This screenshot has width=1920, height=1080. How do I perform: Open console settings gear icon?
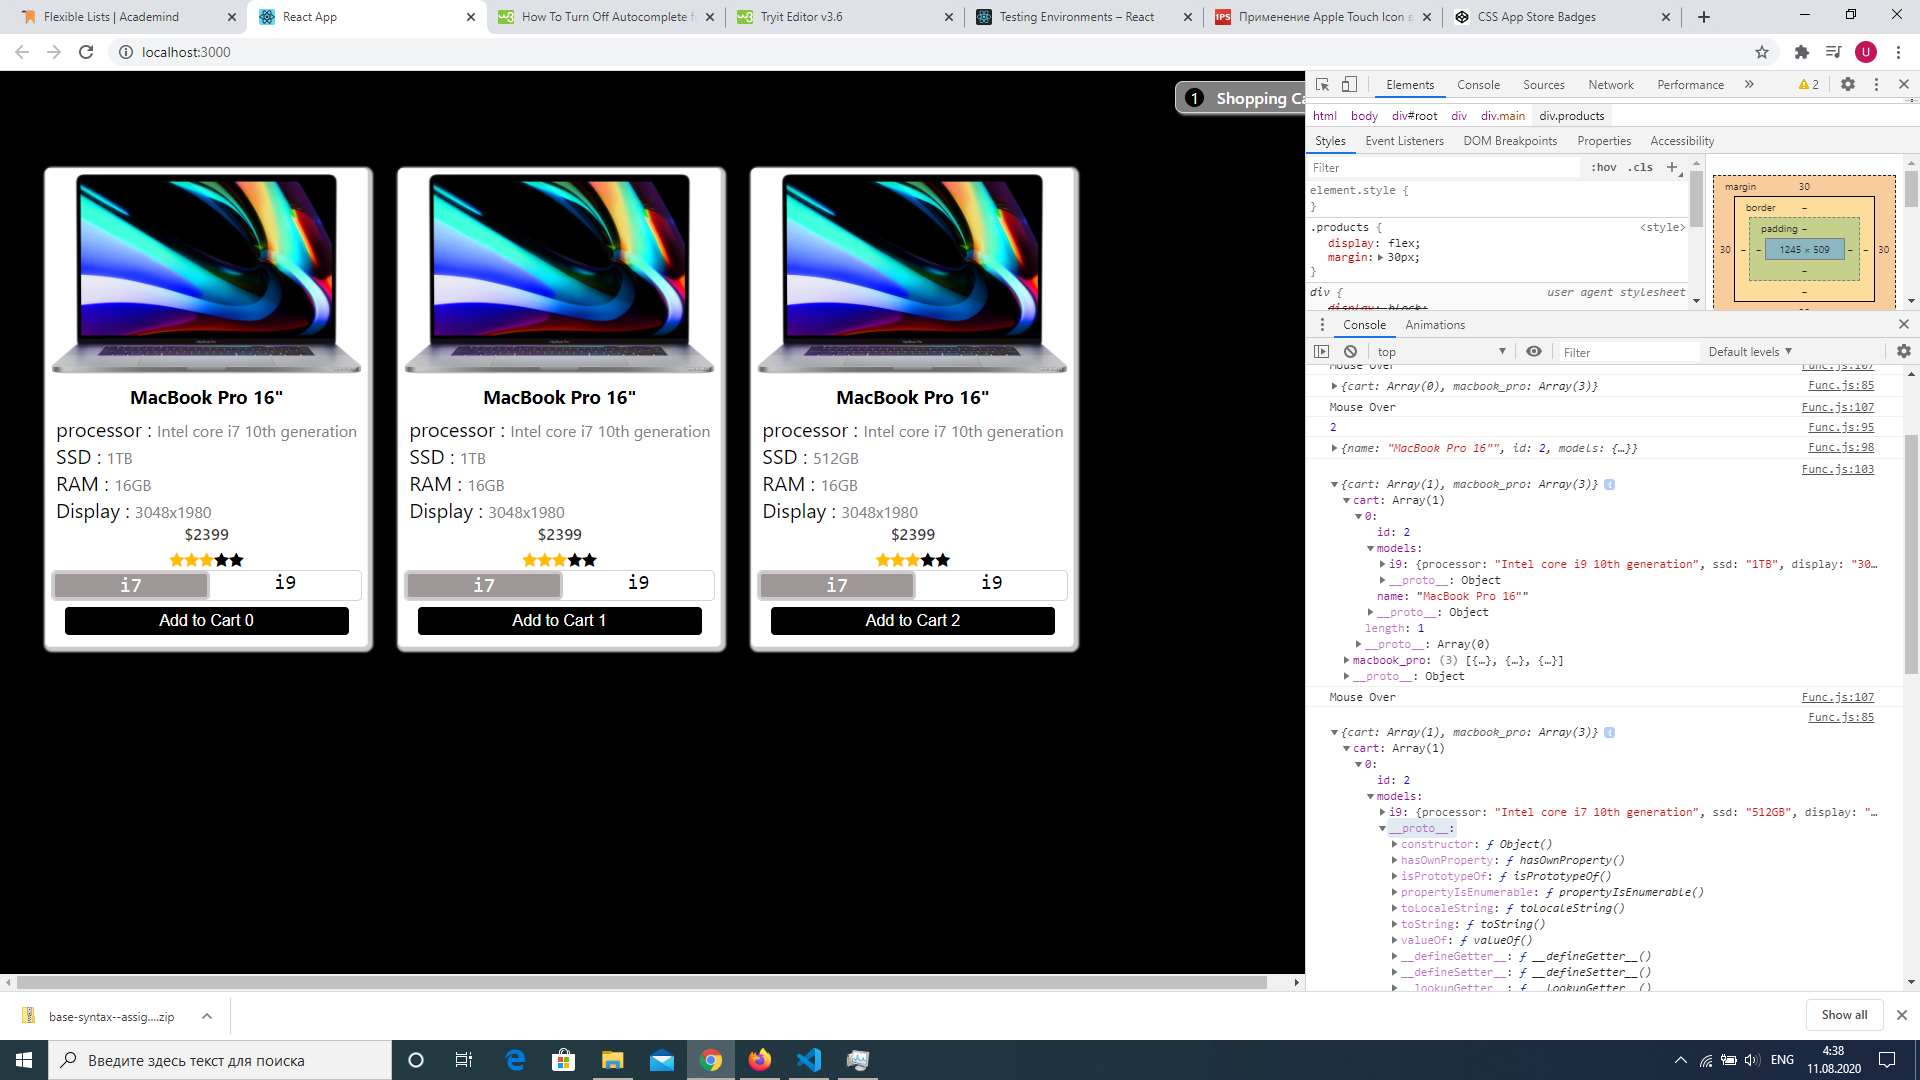point(1903,352)
